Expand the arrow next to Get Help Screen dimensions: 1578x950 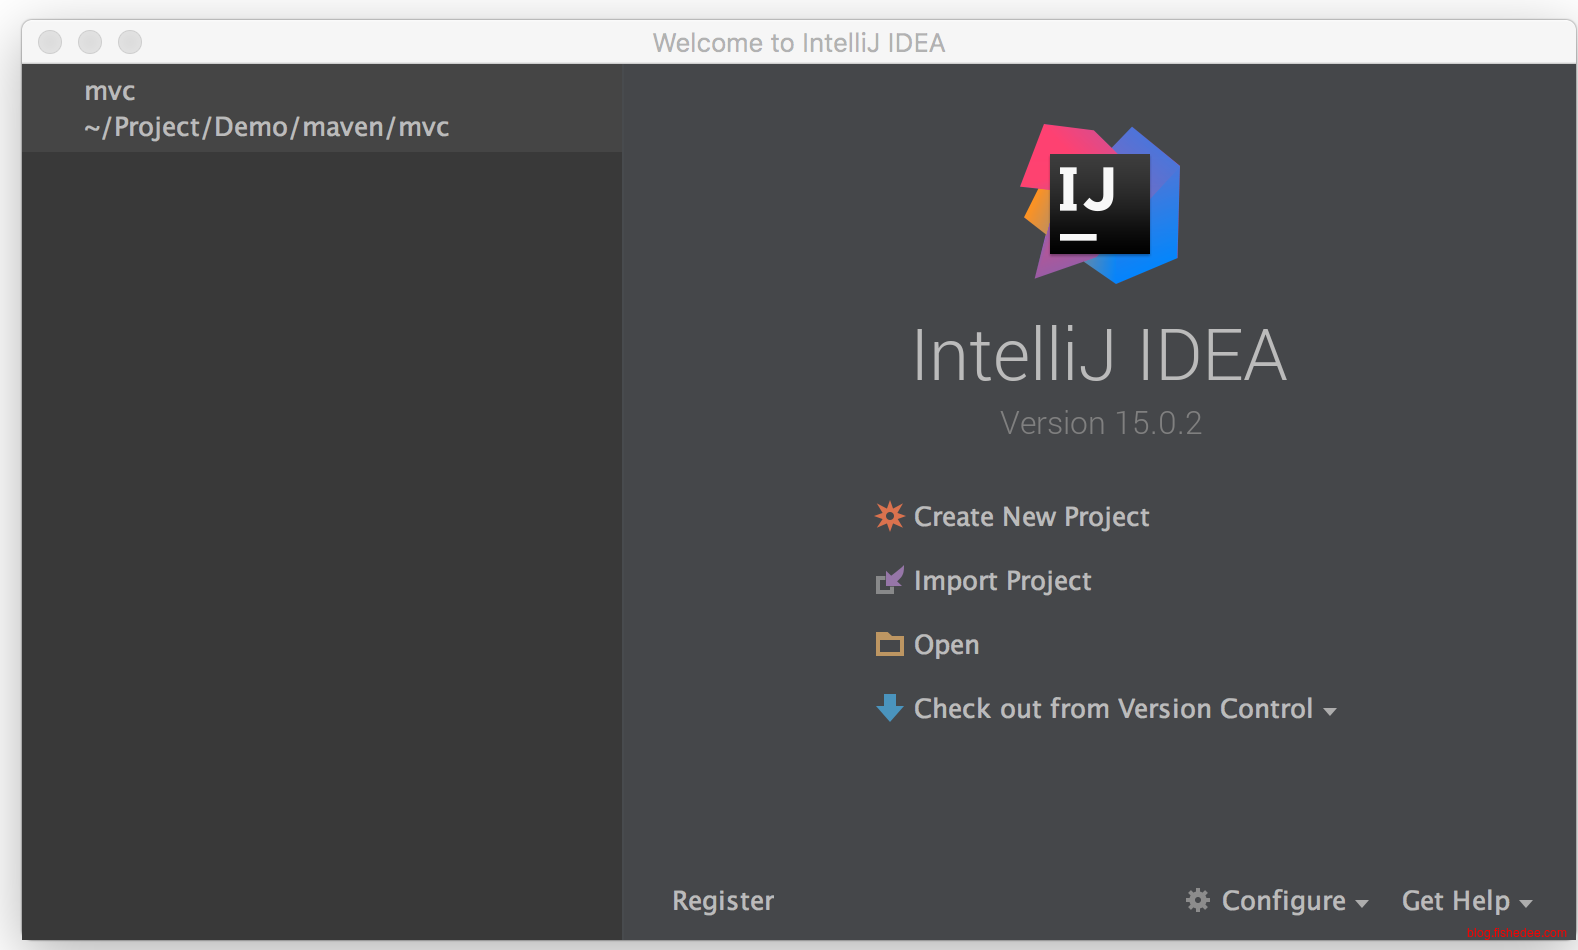[1526, 904]
